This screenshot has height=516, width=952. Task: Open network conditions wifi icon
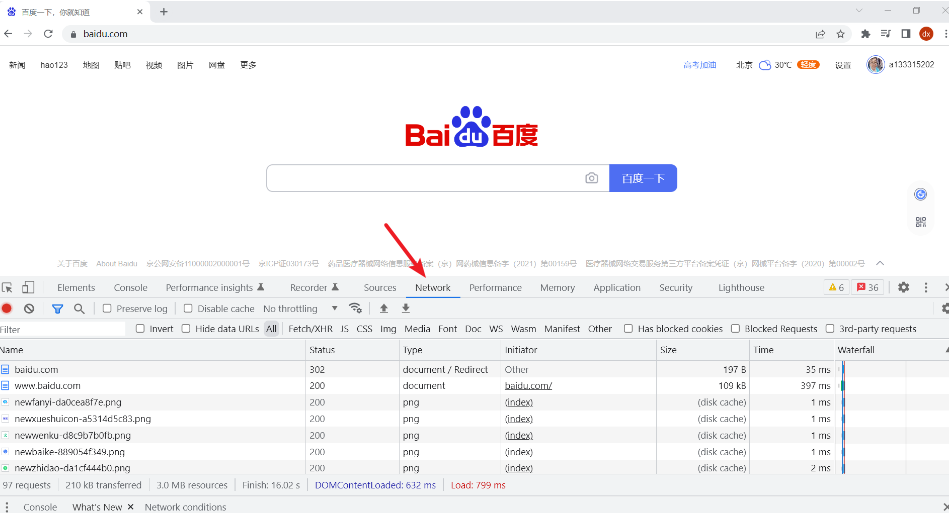pos(356,308)
